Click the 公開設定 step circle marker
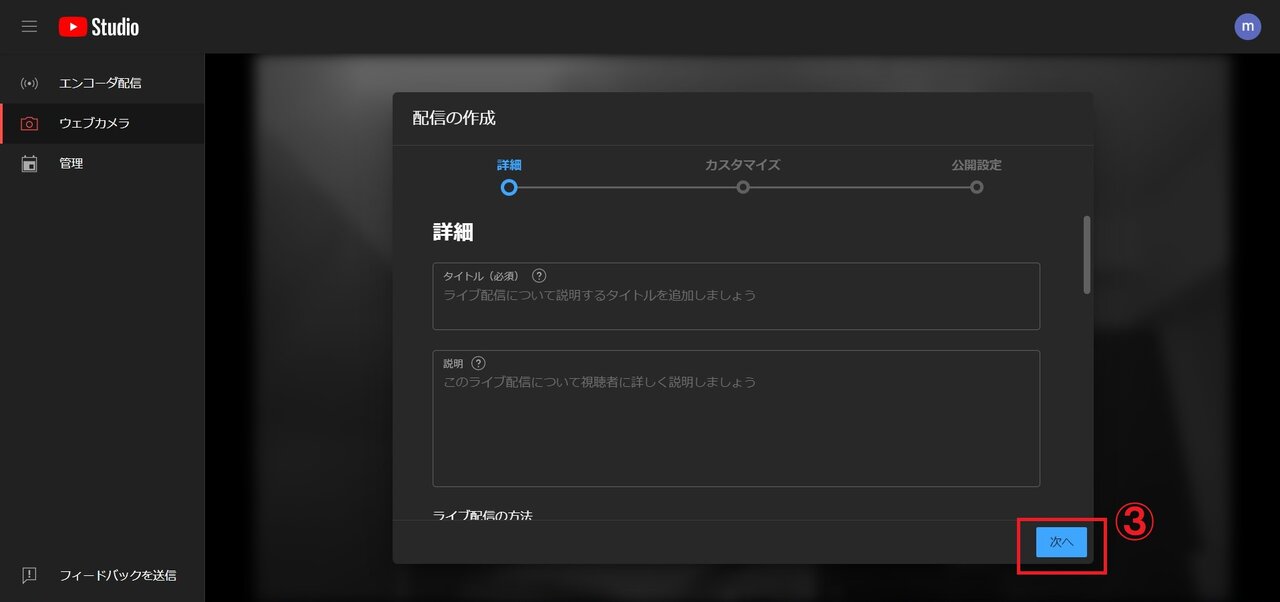The width and height of the screenshot is (1280, 602). click(976, 187)
